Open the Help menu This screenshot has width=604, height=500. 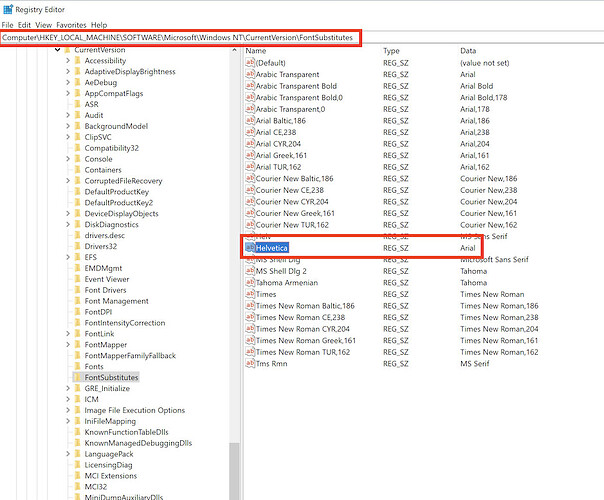tap(99, 25)
